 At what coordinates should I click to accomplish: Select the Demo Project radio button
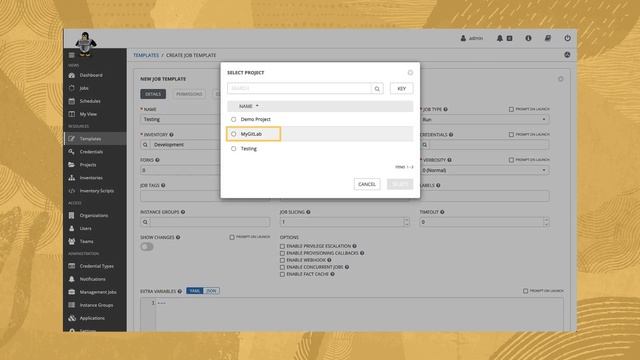pyautogui.click(x=233, y=119)
